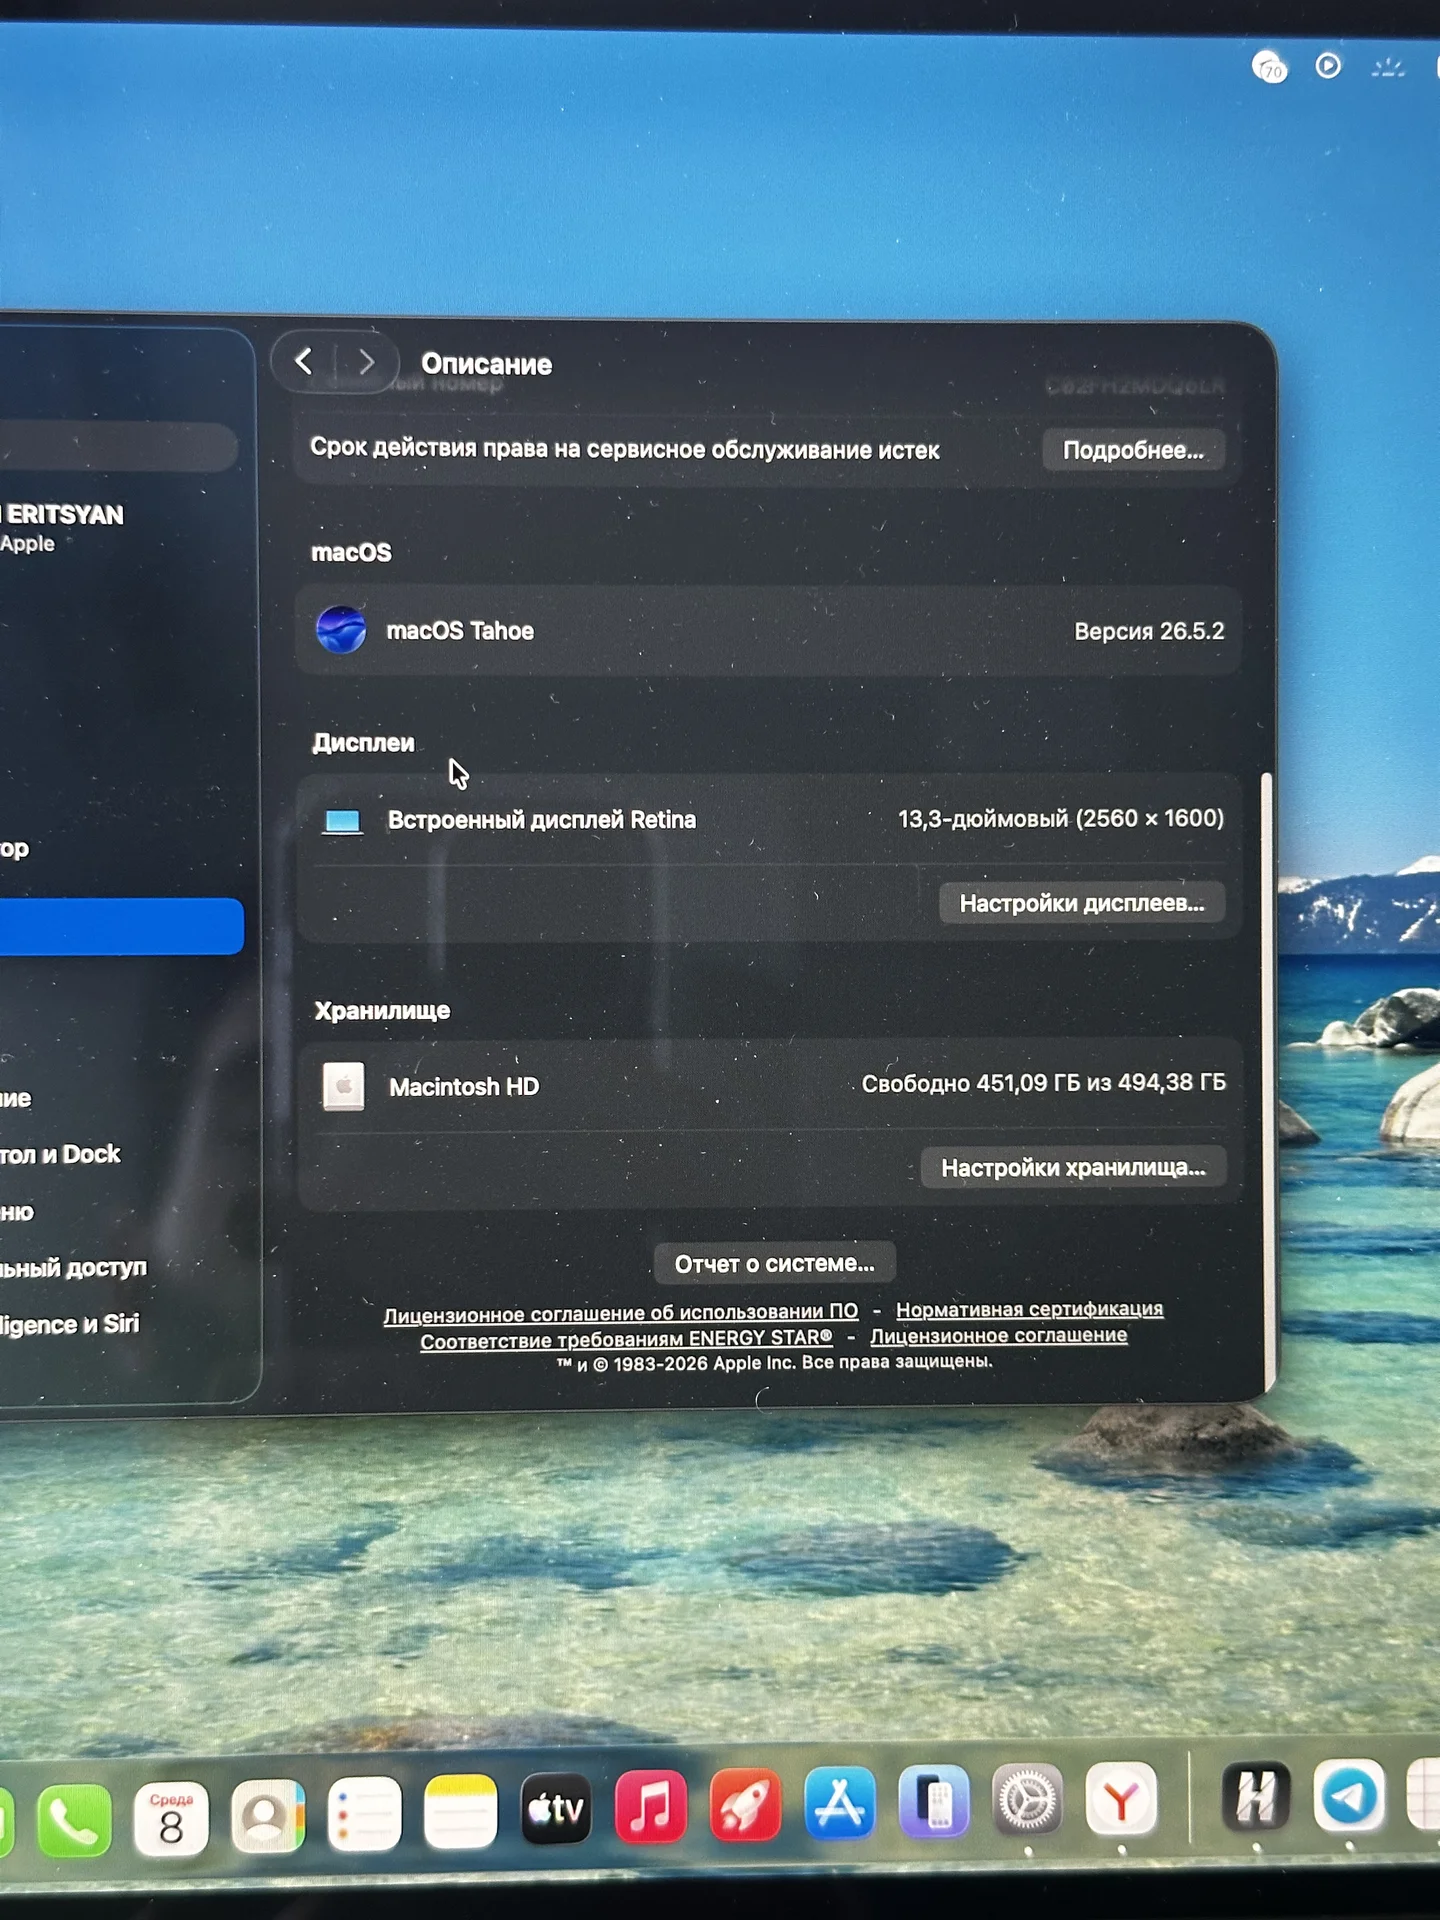Click the '1983-2026 Apple Inc.' copyright line
Viewport: 1440px width, 1920px height.
click(x=775, y=1363)
